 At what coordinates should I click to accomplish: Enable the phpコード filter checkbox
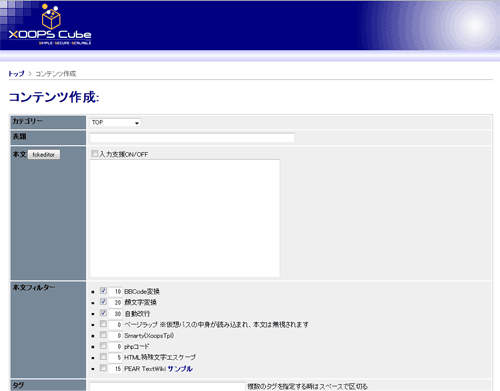coord(103,346)
